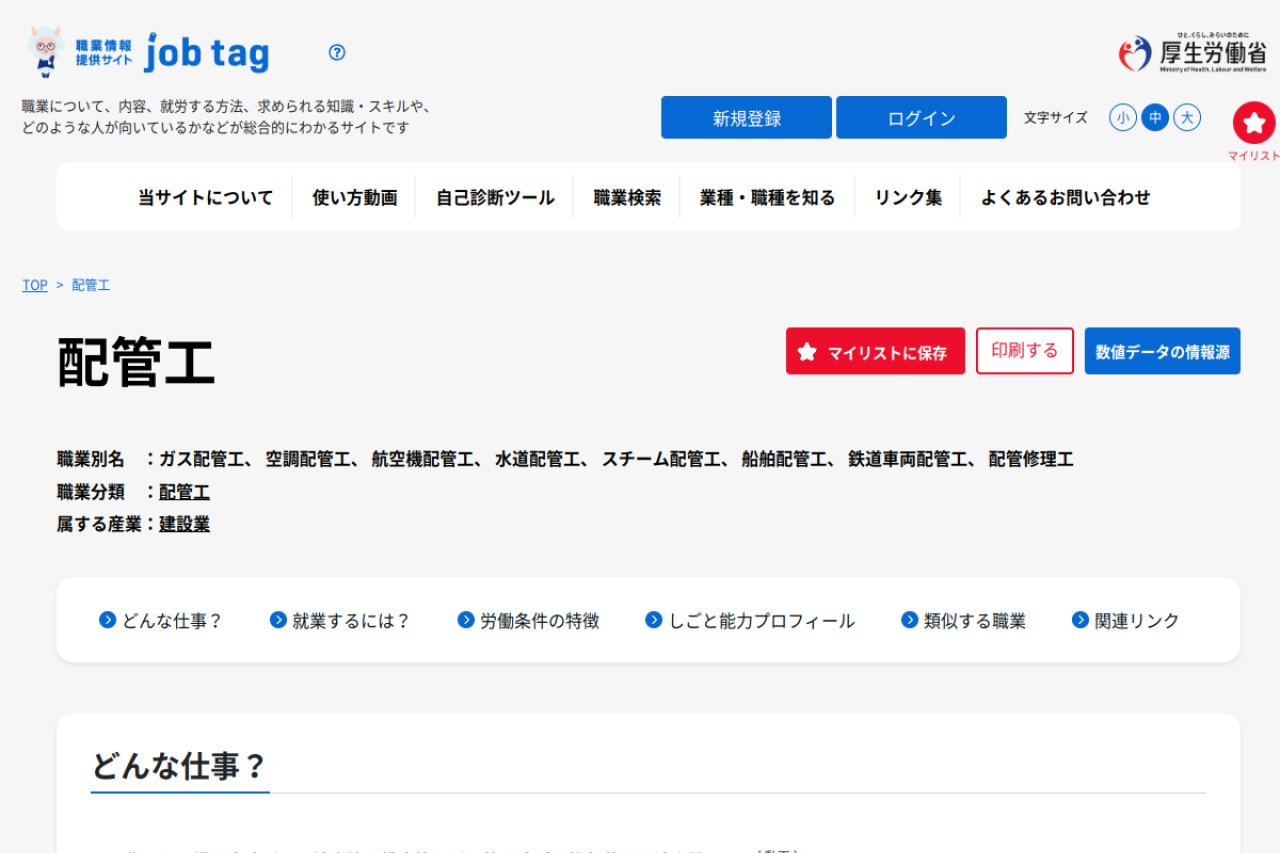Click arrow icon beside 類似する職業 anchor

click(x=910, y=620)
